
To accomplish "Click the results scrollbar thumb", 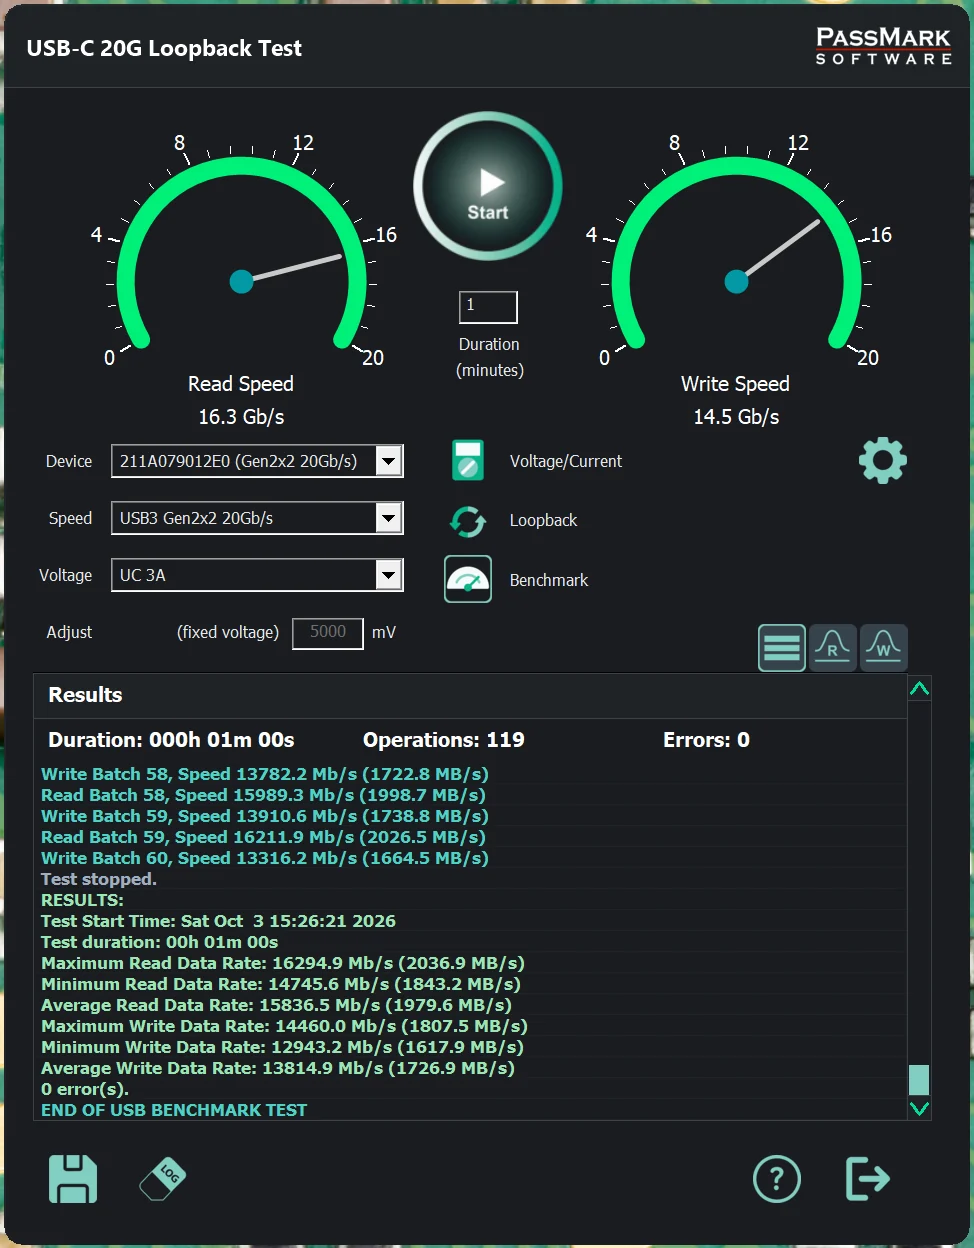I will [x=919, y=1080].
